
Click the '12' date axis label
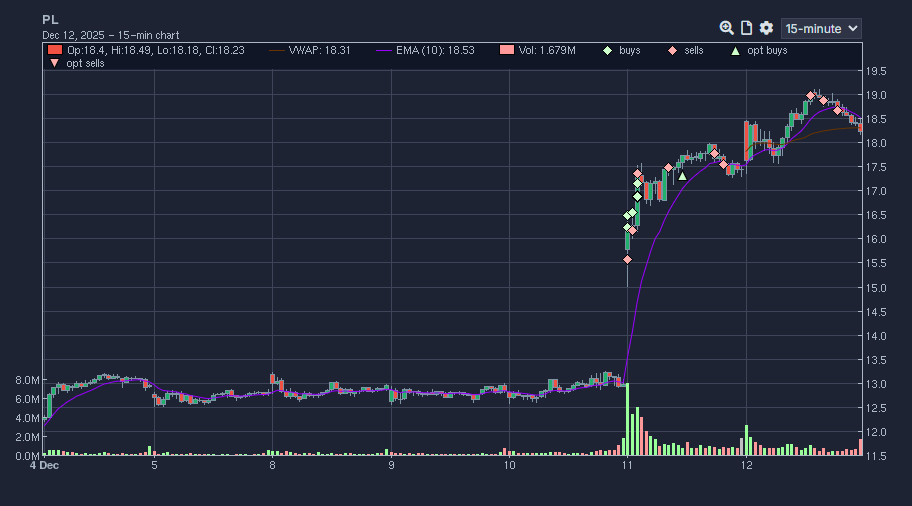click(x=746, y=465)
